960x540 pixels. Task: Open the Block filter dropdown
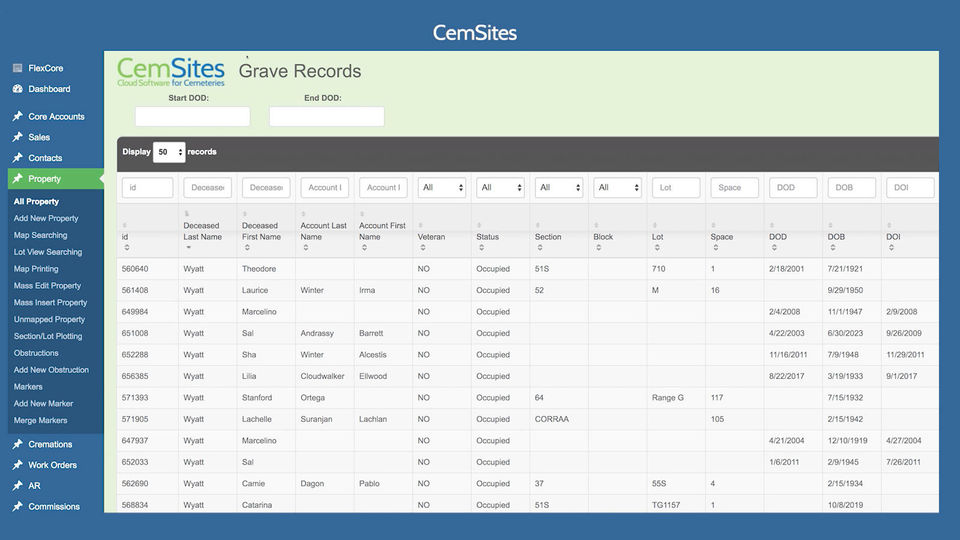click(x=617, y=187)
